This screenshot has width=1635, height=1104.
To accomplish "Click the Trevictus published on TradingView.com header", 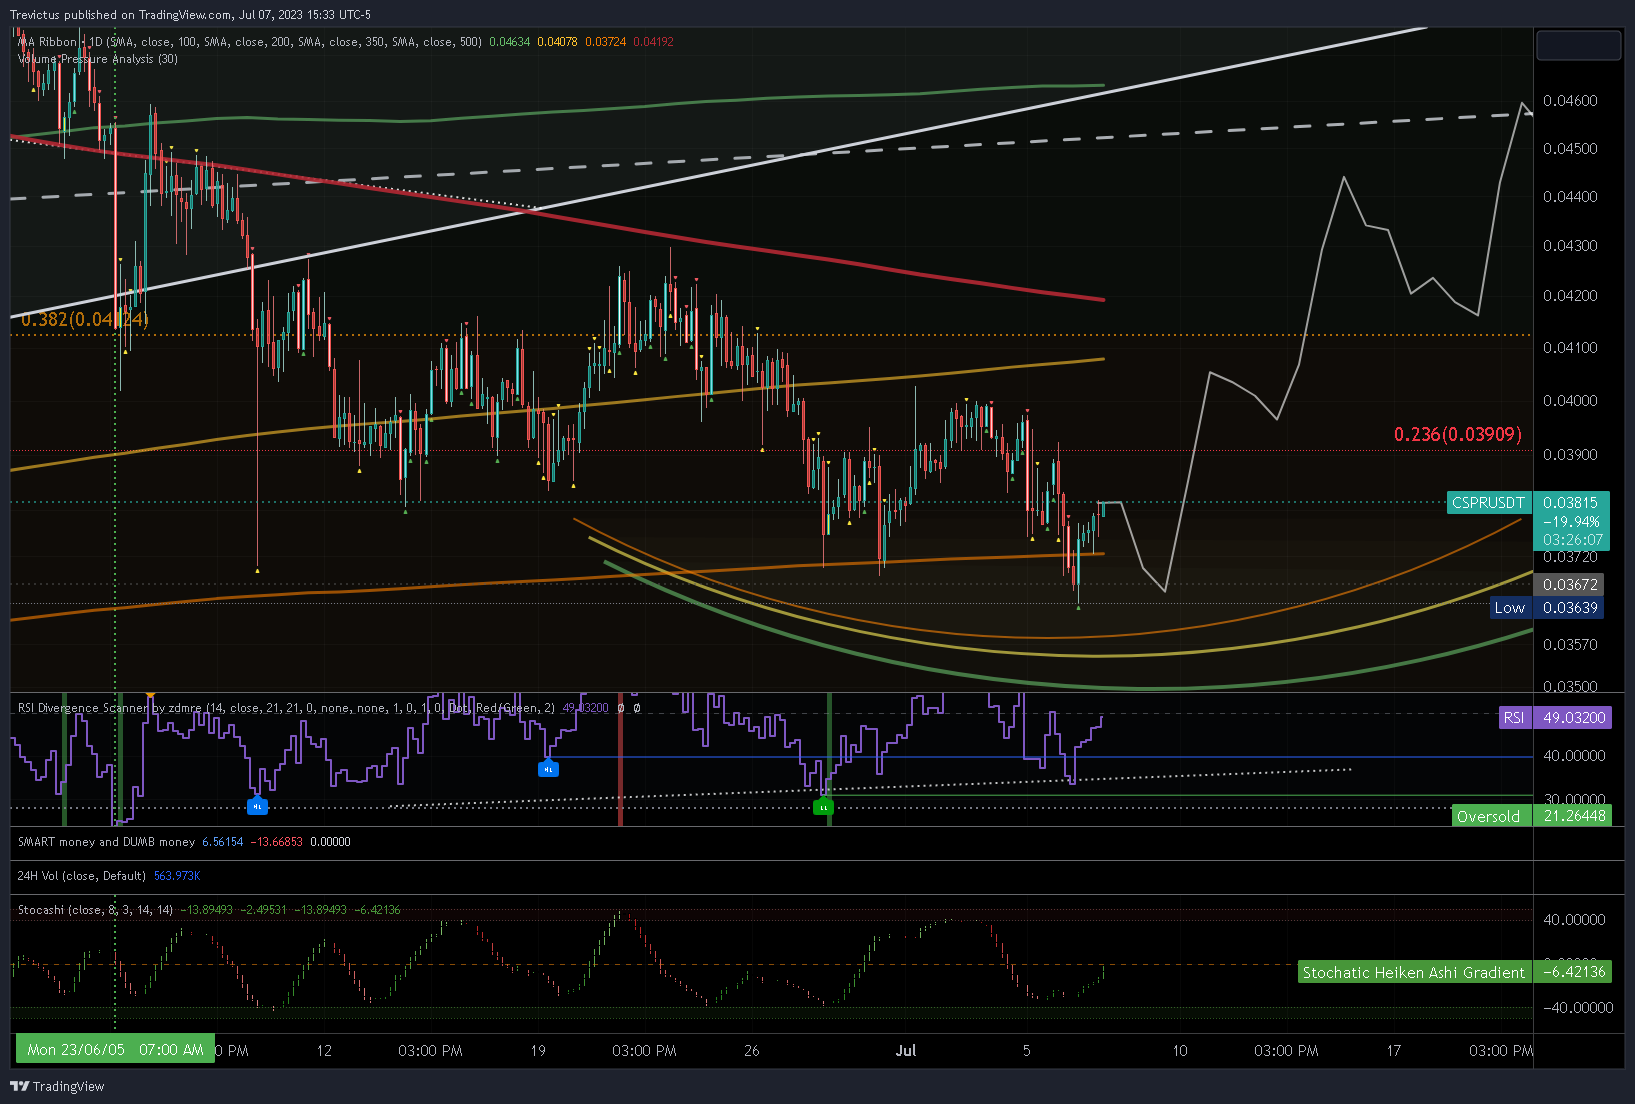I will 190,15.
